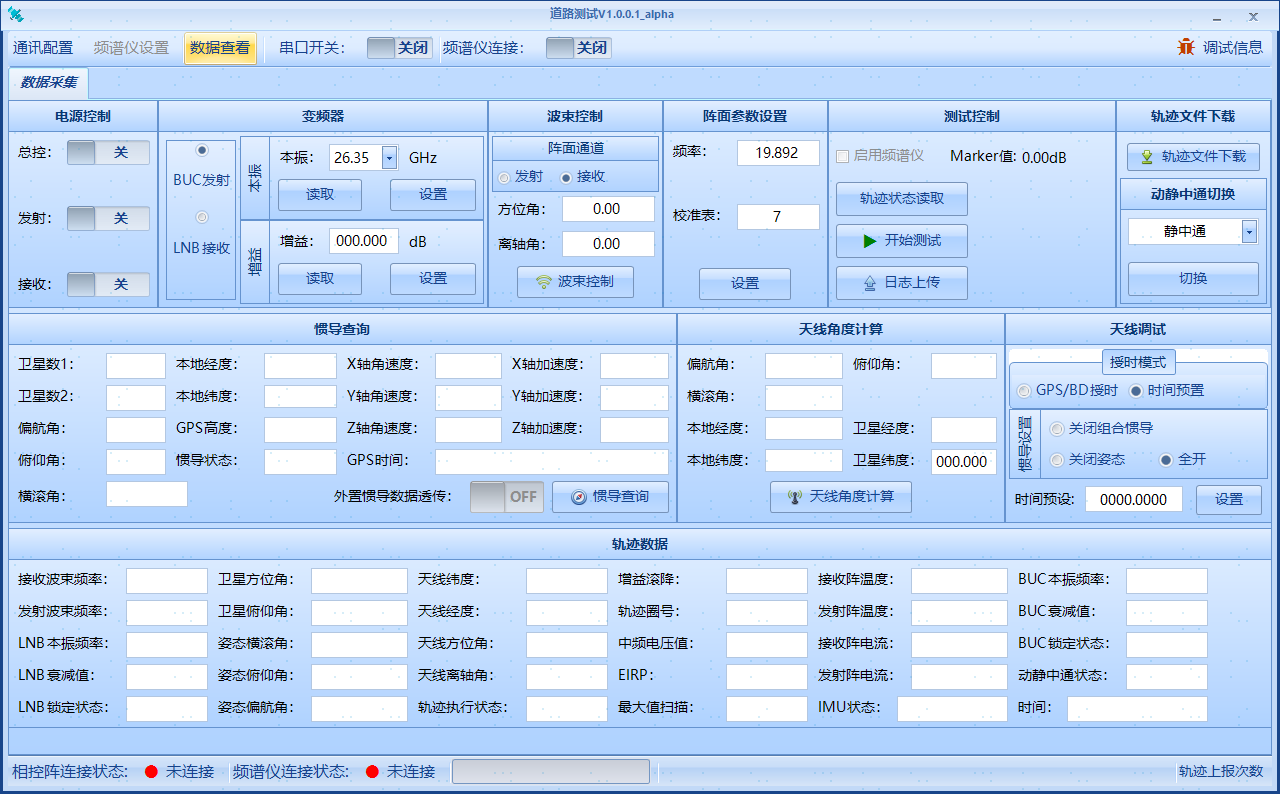Select the 发射 channel radio button
This screenshot has width=1280, height=794.
[x=520, y=177]
